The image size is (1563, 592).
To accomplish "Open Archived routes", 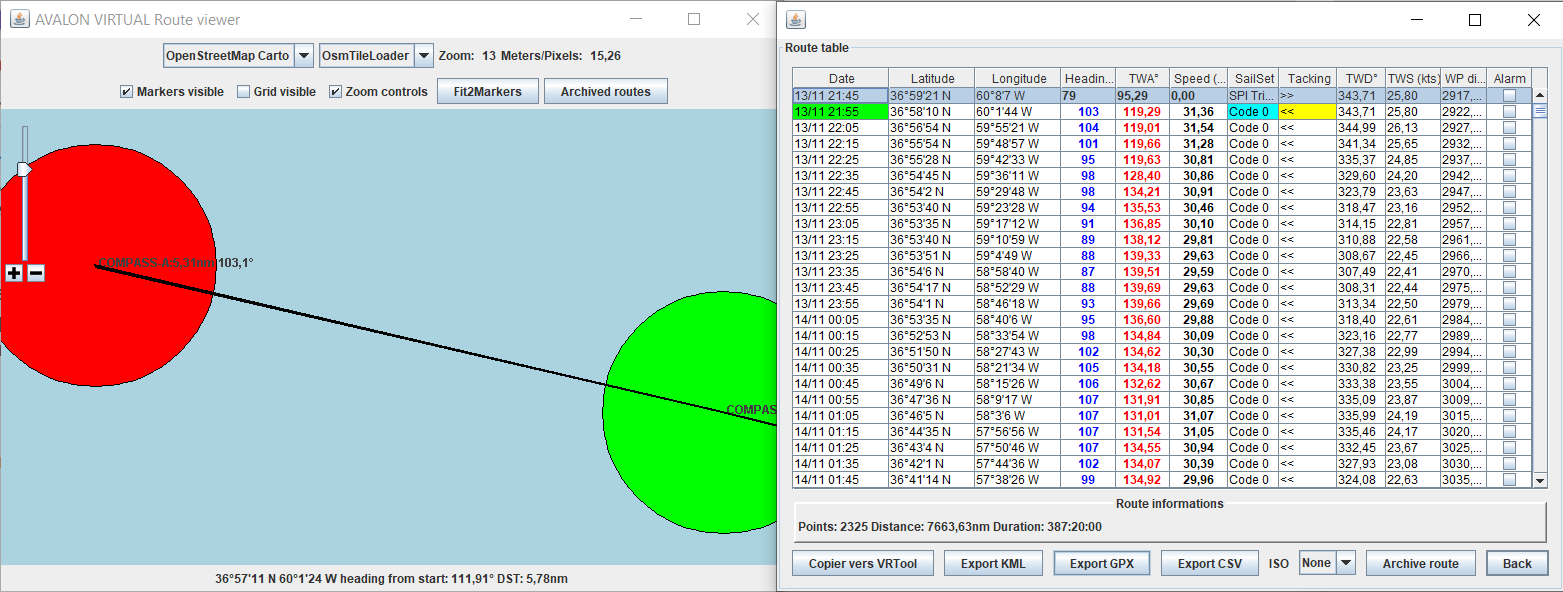I will click(x=605, y=92).
